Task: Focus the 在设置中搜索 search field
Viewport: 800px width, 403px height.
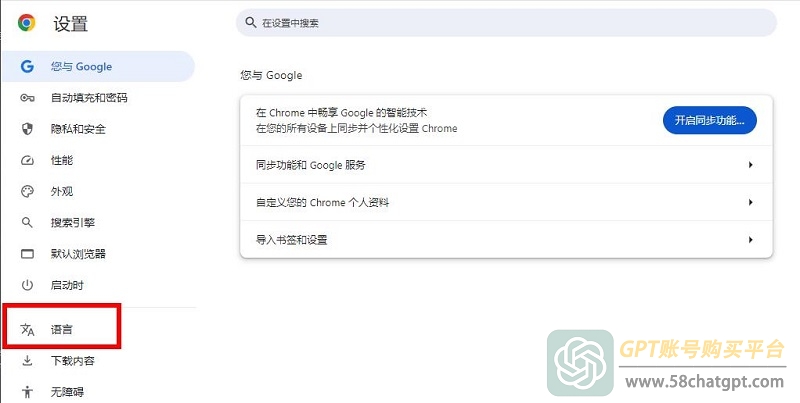Action: click(x=506, y=22)
